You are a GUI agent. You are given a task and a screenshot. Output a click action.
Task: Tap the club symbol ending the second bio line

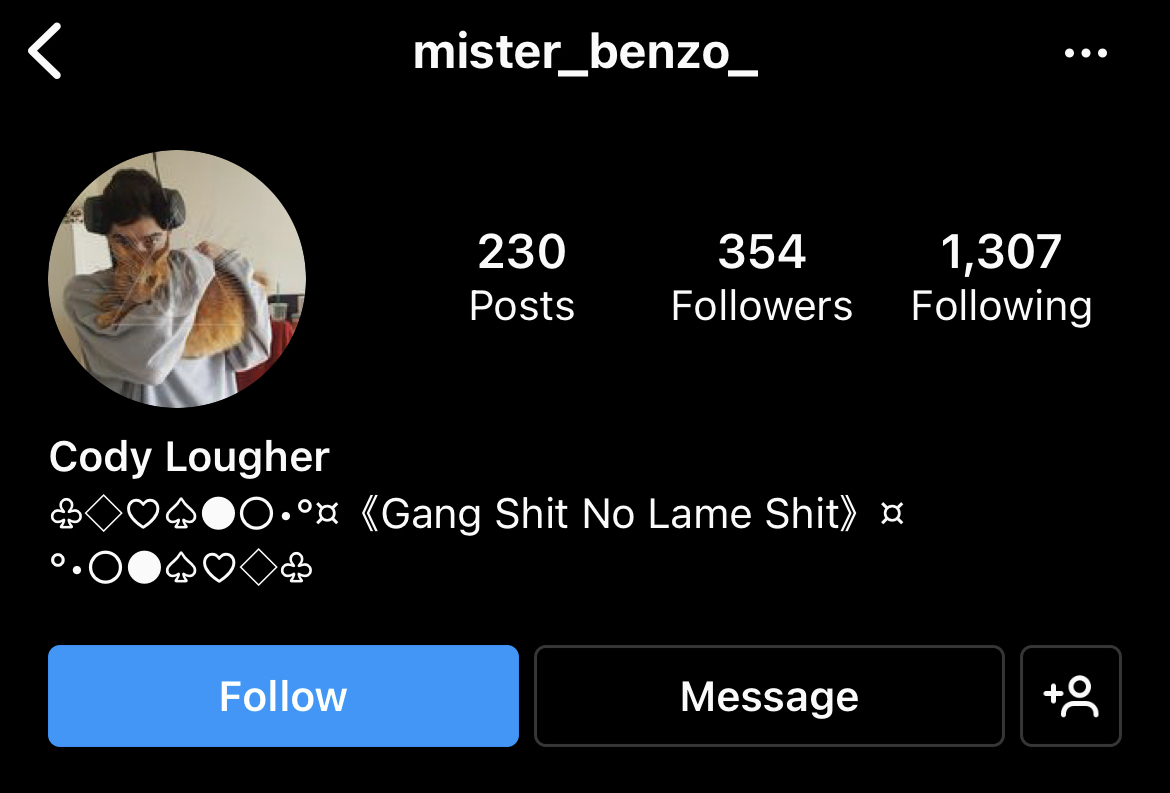click(296, 569)
